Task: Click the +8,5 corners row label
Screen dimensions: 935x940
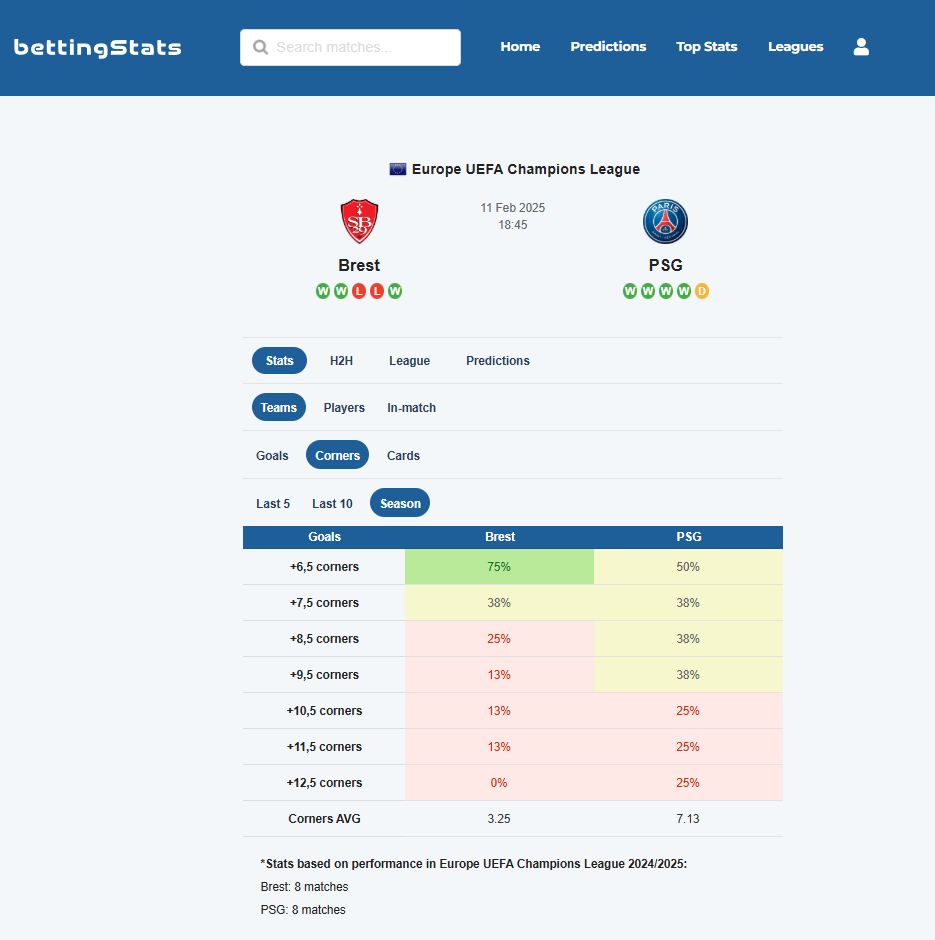Action: pyautogui.click(x=324, y=639)
